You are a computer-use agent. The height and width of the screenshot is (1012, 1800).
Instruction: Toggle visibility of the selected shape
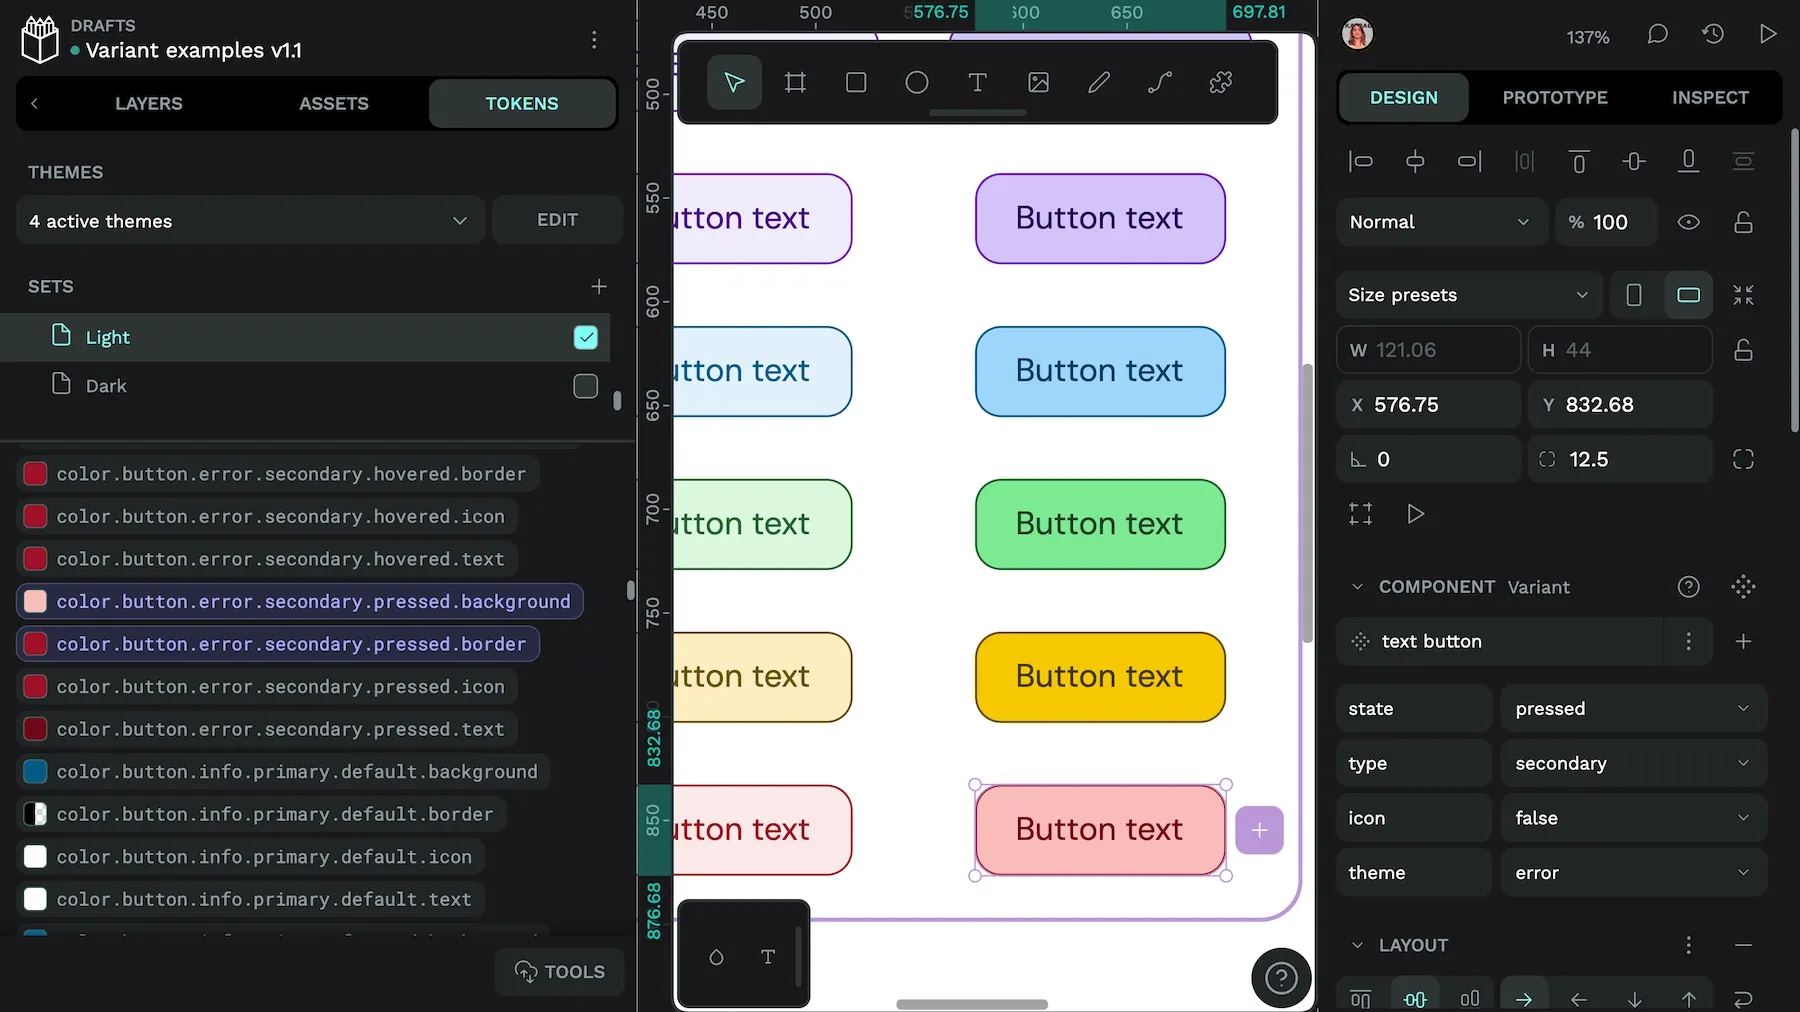[x=1690, y=222]
